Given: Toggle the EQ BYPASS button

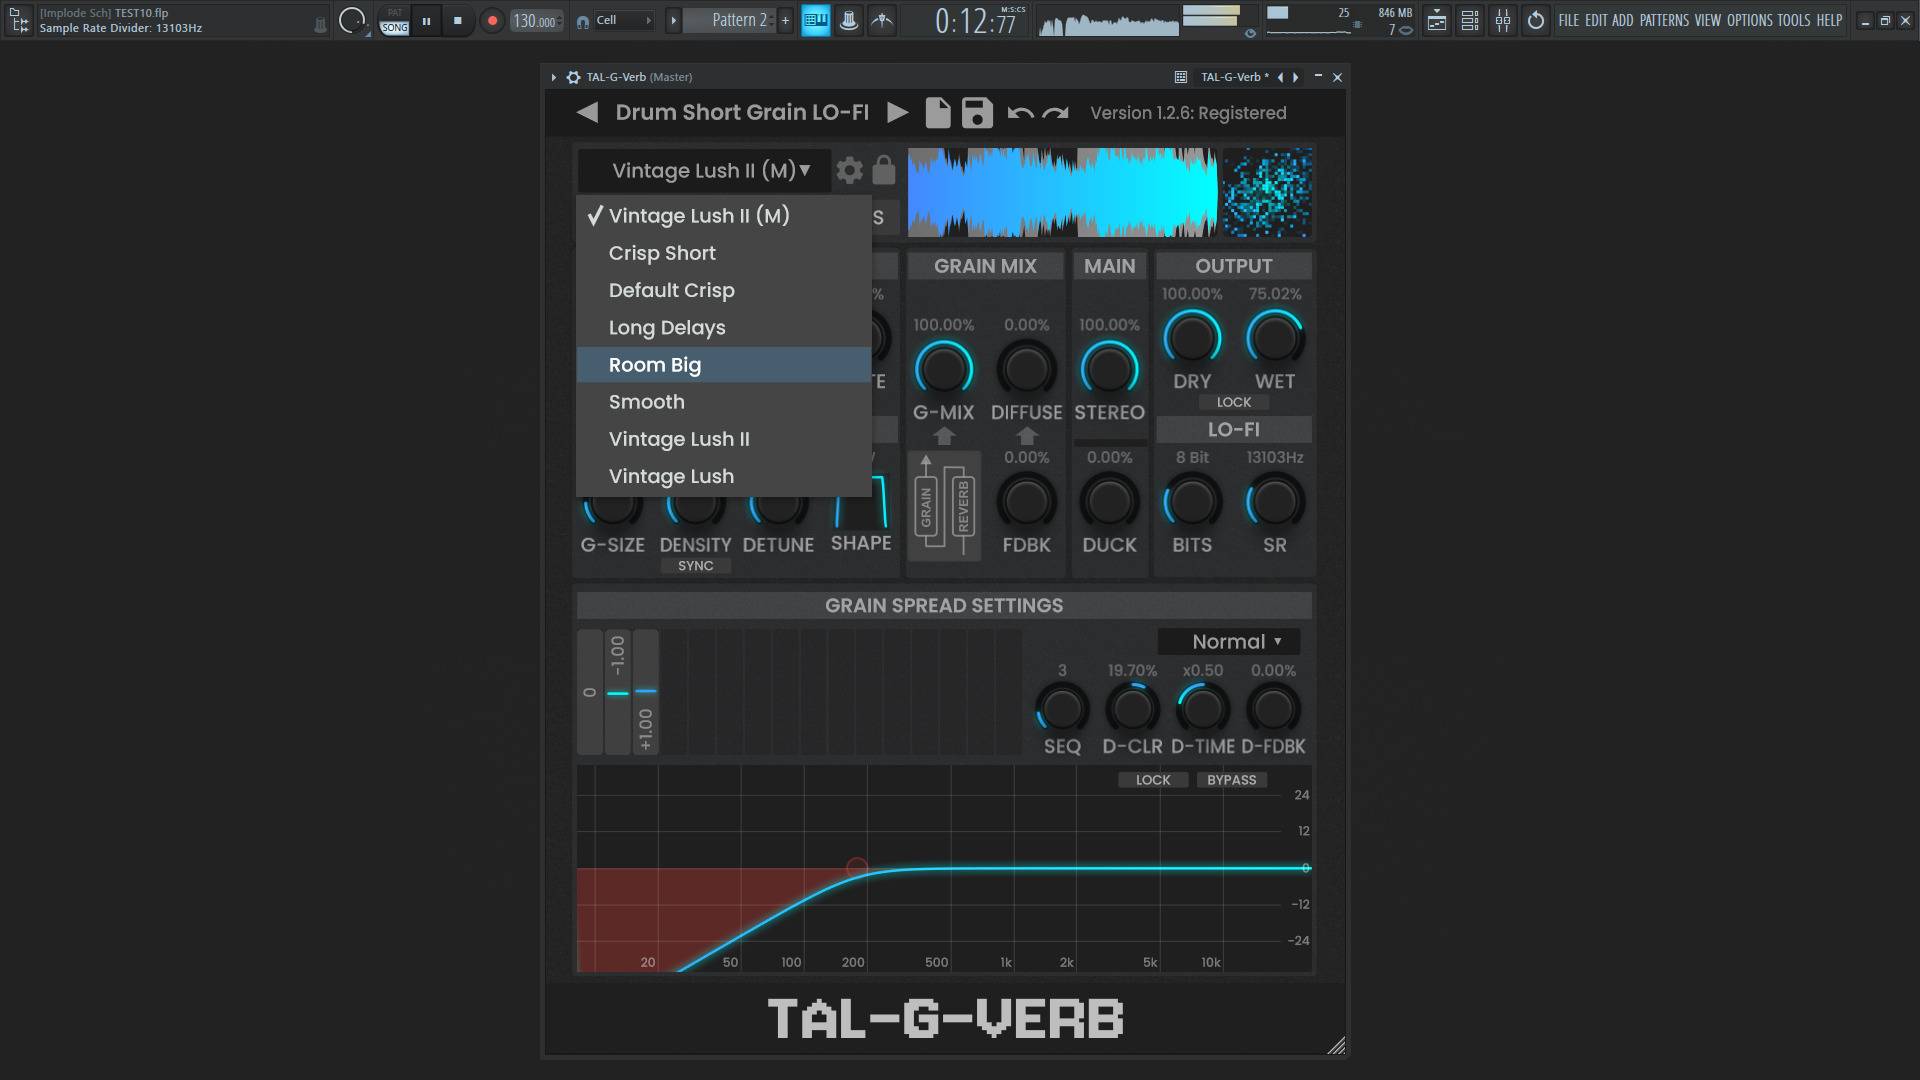Looking at the screenshot, I should point(1231,780).
